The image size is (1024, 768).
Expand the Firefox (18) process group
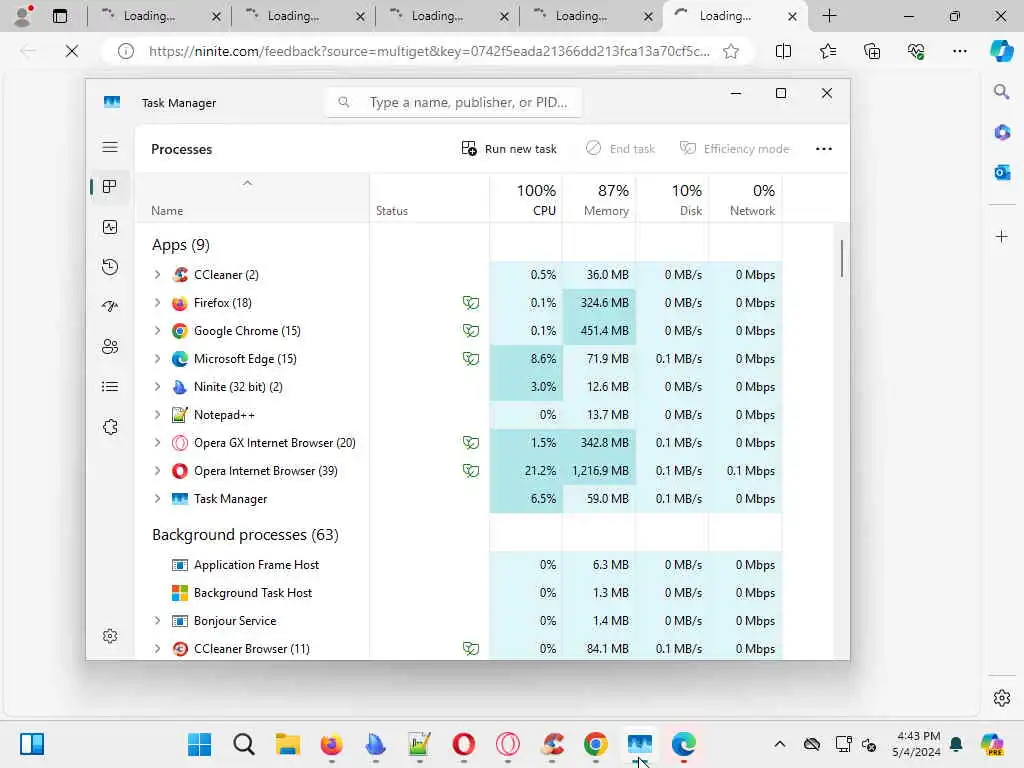pyautogui.click(x=157, y=302)
